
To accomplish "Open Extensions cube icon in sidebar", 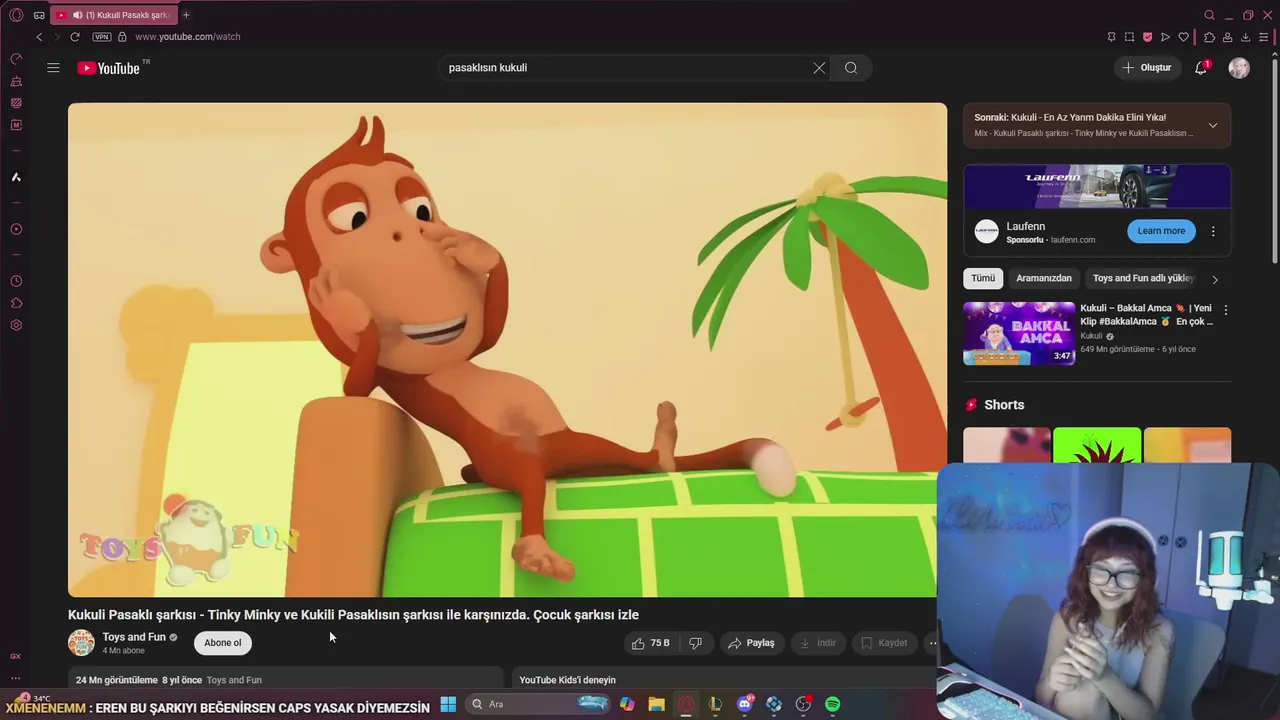I will [16, 303].
